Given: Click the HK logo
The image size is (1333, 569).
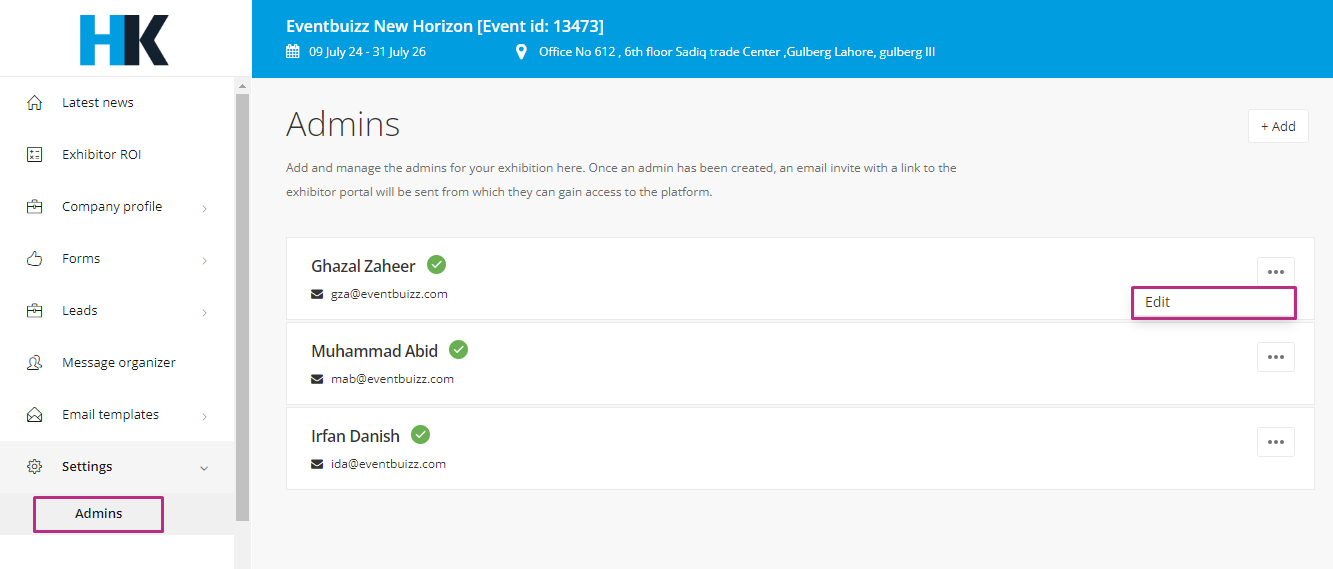Looking at the screenshot, I should click(124, 40).
